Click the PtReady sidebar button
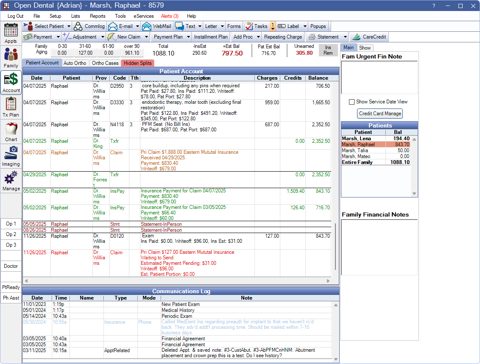This screenshot has width=480, height=364. click(x=11, y=287)
